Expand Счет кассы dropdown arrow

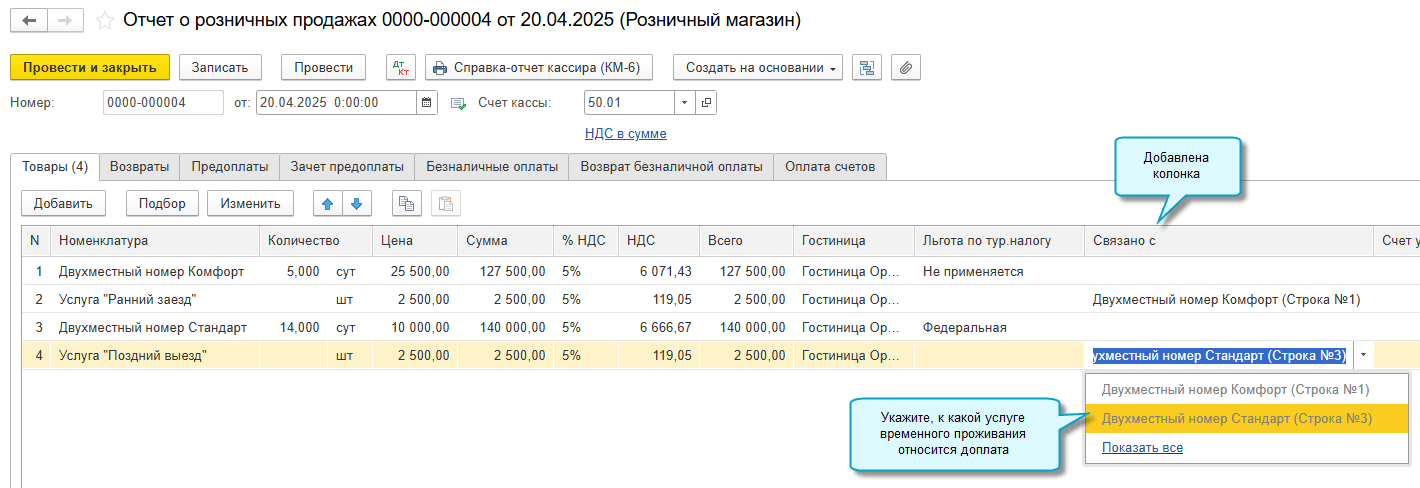pyautogui.click(x=685, y=103)
